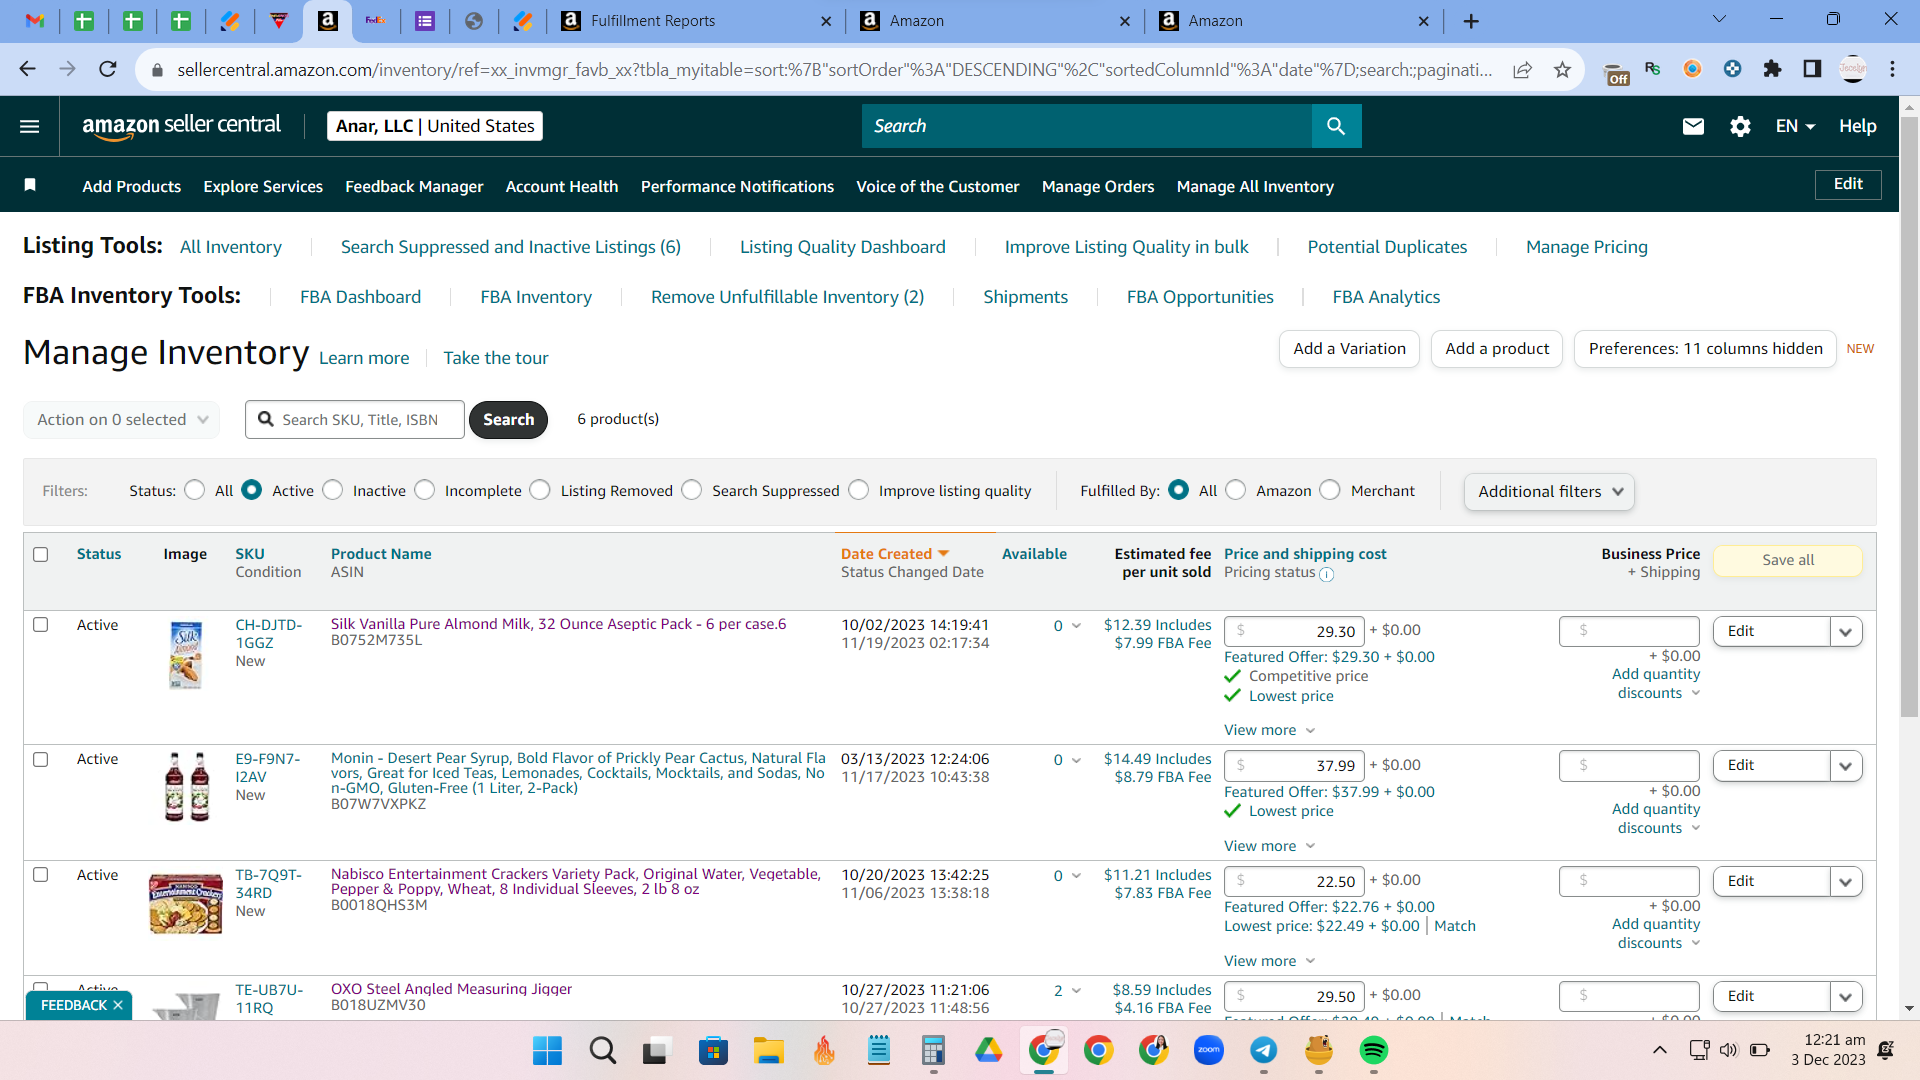Click the Add a product button
The image size is (1920, 1080).
tap(1497, 349)
